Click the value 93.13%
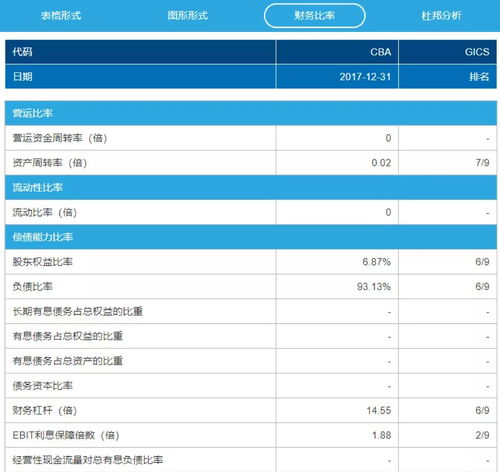Image resolution: width=500 pixels, height=472 pixels. click(374, 286)
